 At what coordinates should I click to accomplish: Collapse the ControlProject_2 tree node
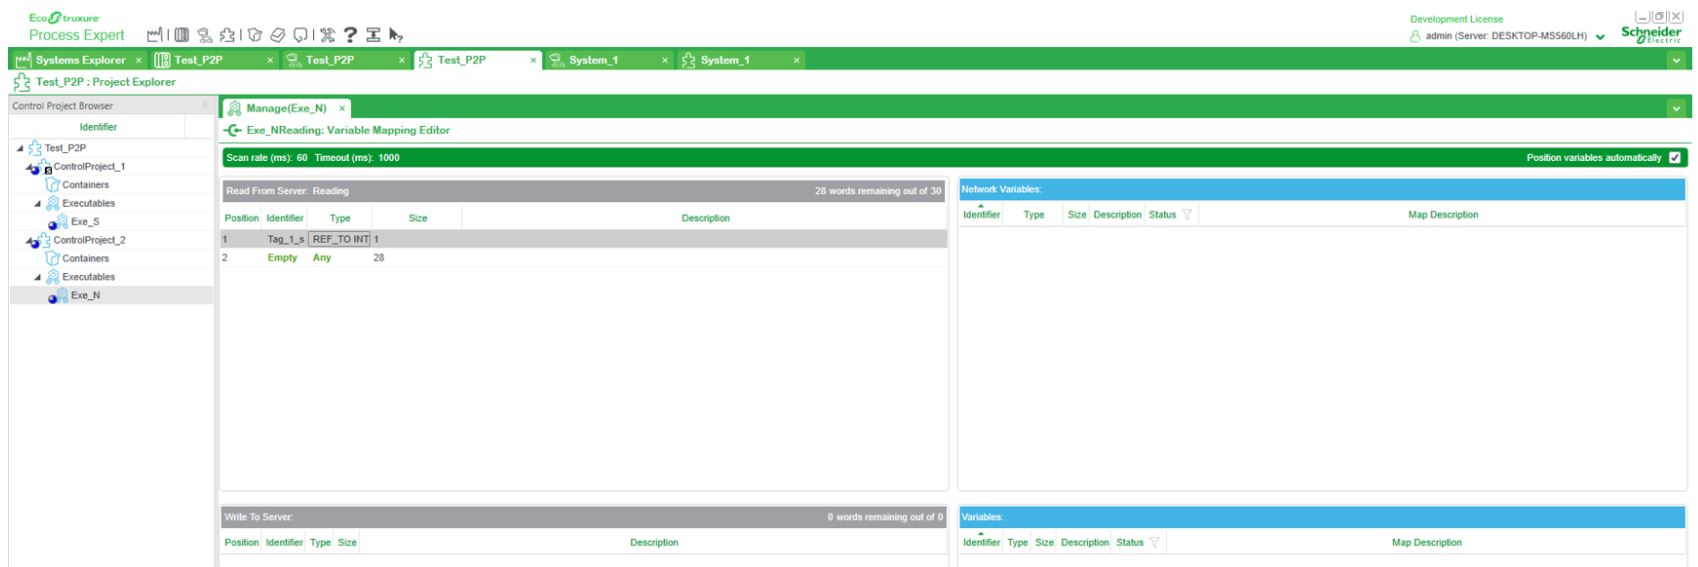pyautogui.click(x=30, y=240)
